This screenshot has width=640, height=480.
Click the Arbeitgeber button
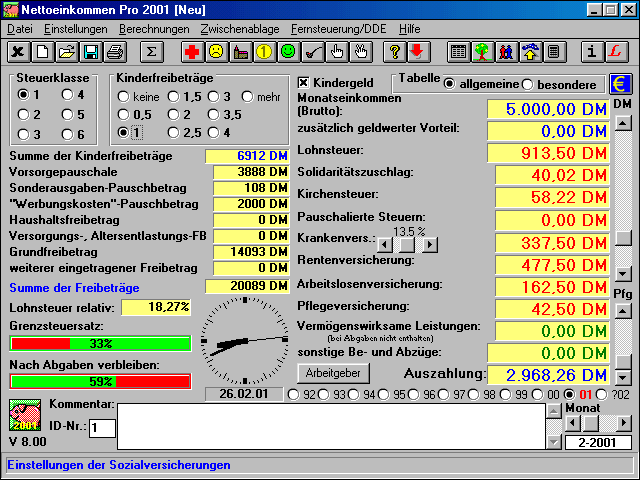[x=333, y=373]
